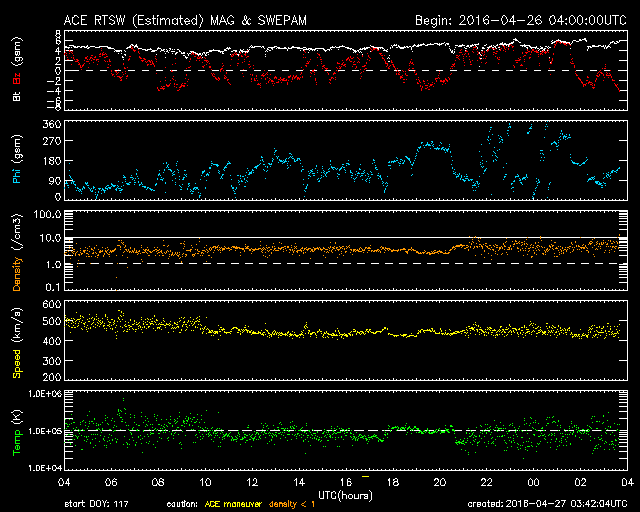Click the blue Phi (gsm) axis label

[x=16, y=159]
